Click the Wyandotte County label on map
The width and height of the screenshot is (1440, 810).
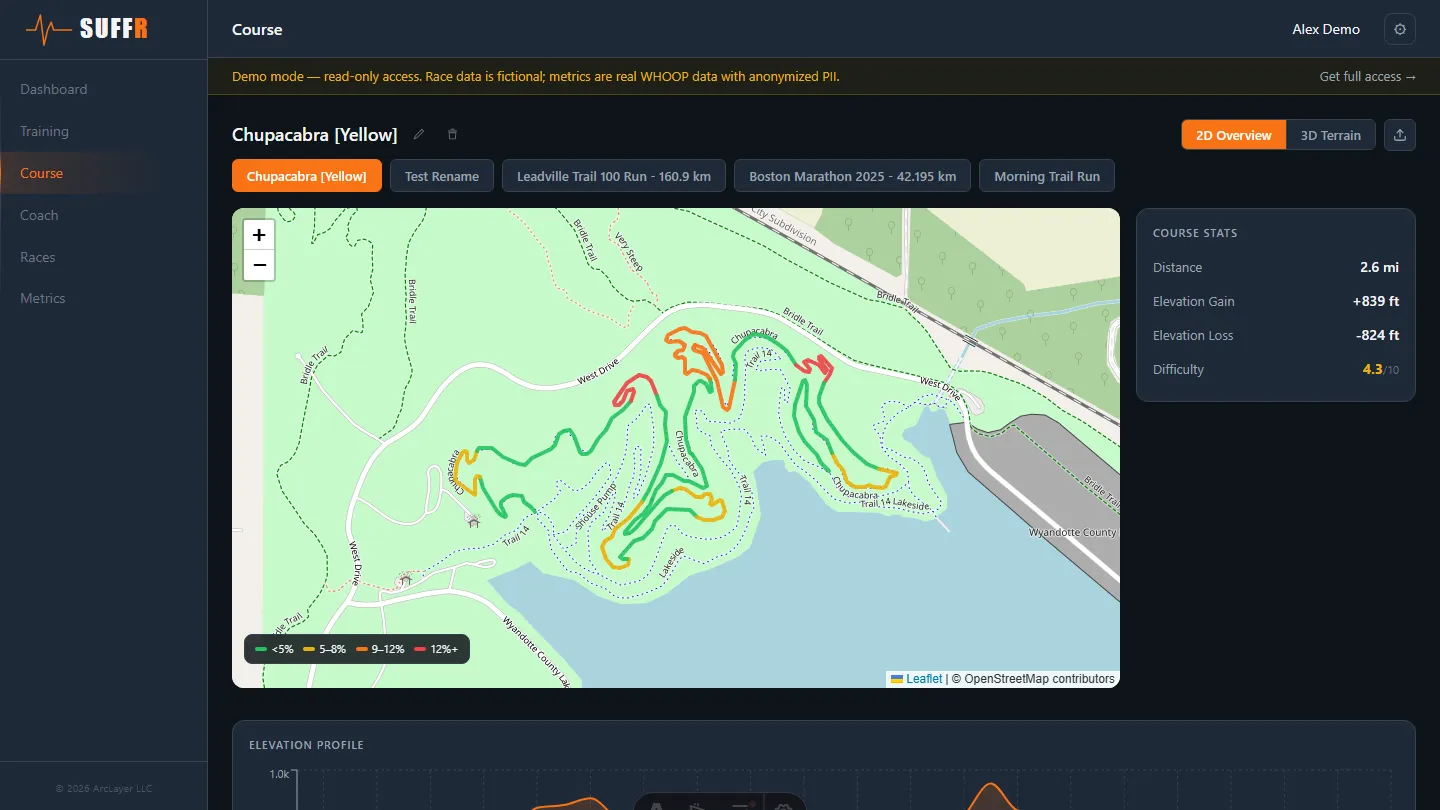click(x=1072, y=532)
